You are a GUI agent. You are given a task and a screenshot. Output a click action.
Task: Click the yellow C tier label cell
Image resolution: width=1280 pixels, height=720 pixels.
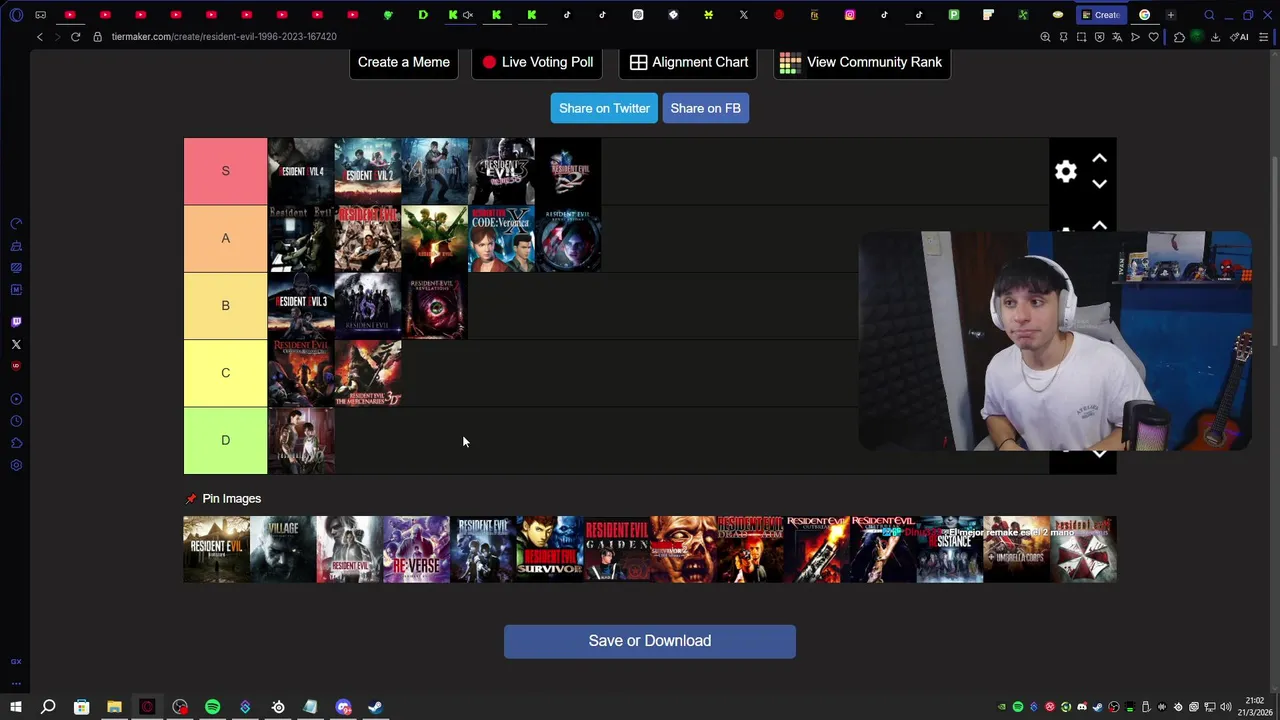tap(225, 373)
